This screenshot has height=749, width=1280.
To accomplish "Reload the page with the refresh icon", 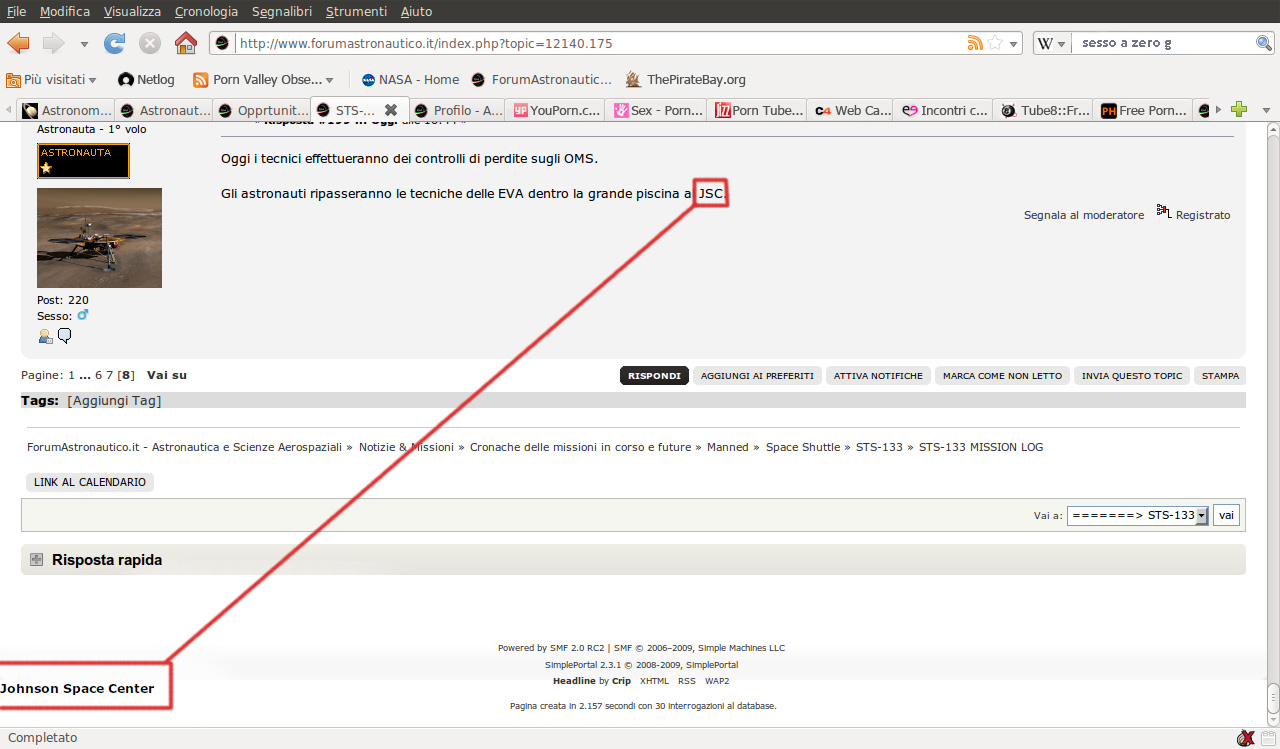I will [x=115, y=43].
